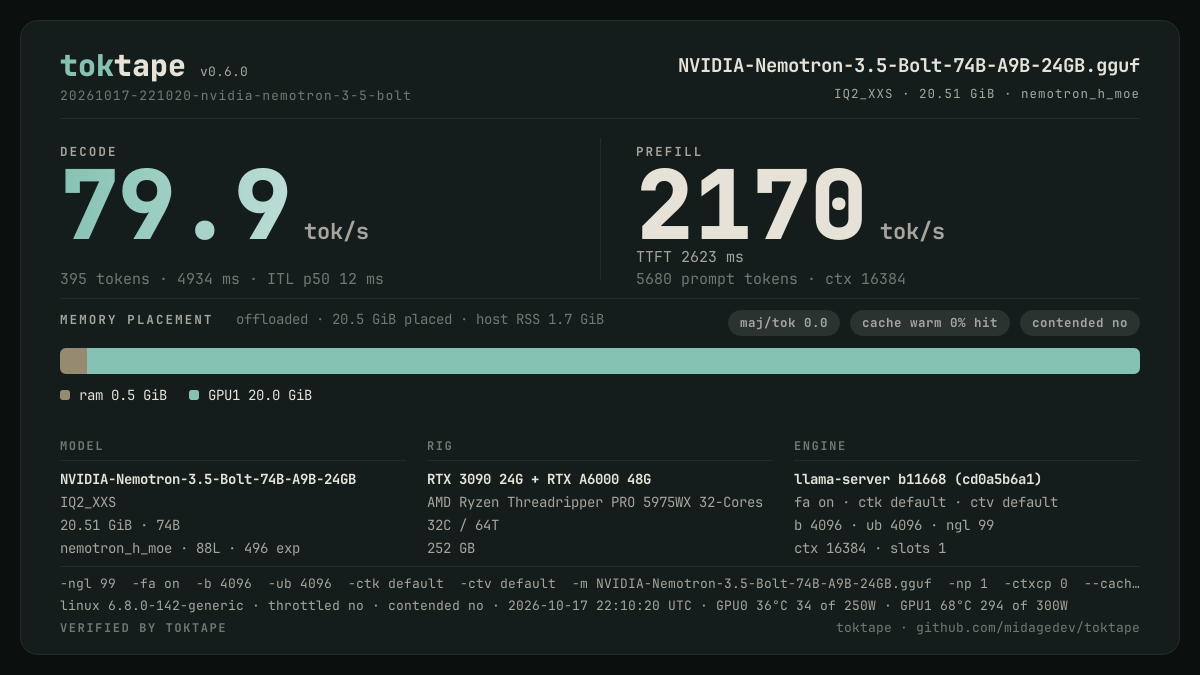Click the ENGINE column heading
The height and width of the screenshot is (675, 1200).
click(820, 446)
